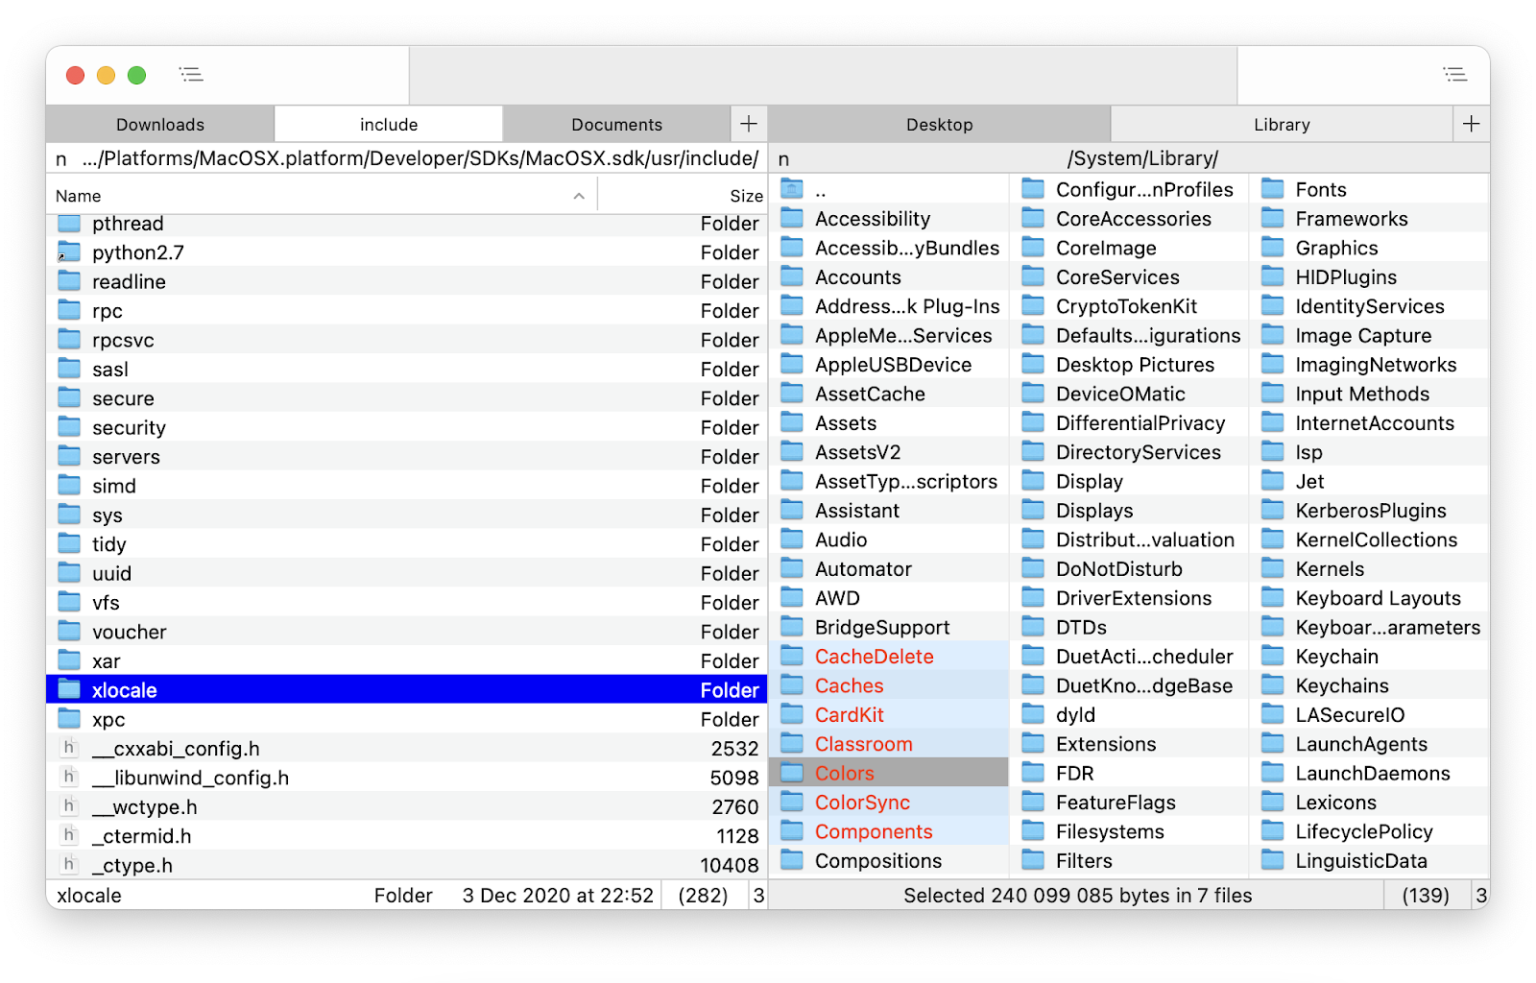Switch to the Library tab
The width and height of the screenshot is (1536, 983).
[x=1283, y=123]
